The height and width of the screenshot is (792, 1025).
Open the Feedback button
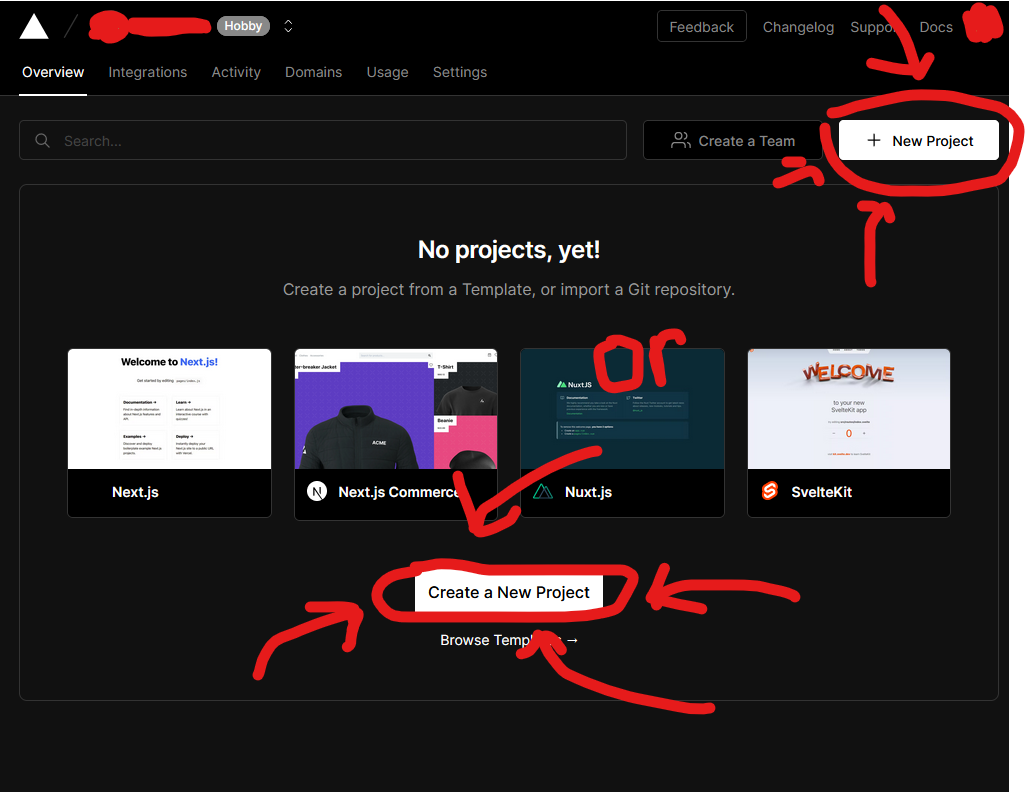pos(701,27)
